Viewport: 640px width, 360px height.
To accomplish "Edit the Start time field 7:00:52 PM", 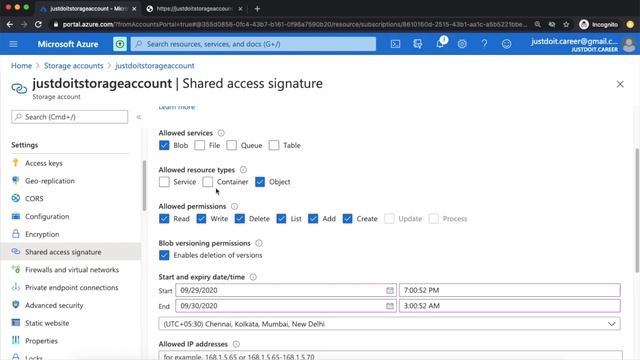I will pos(510,290).
